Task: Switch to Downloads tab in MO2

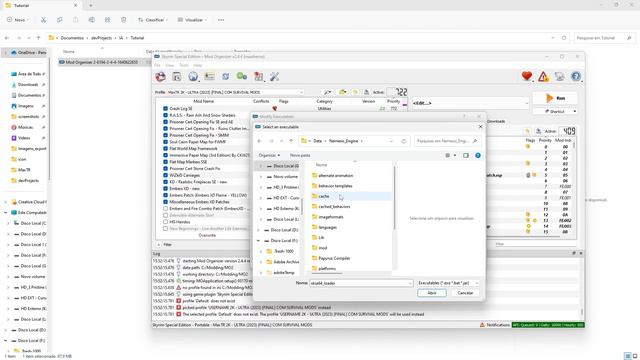Action: point(496,121)
